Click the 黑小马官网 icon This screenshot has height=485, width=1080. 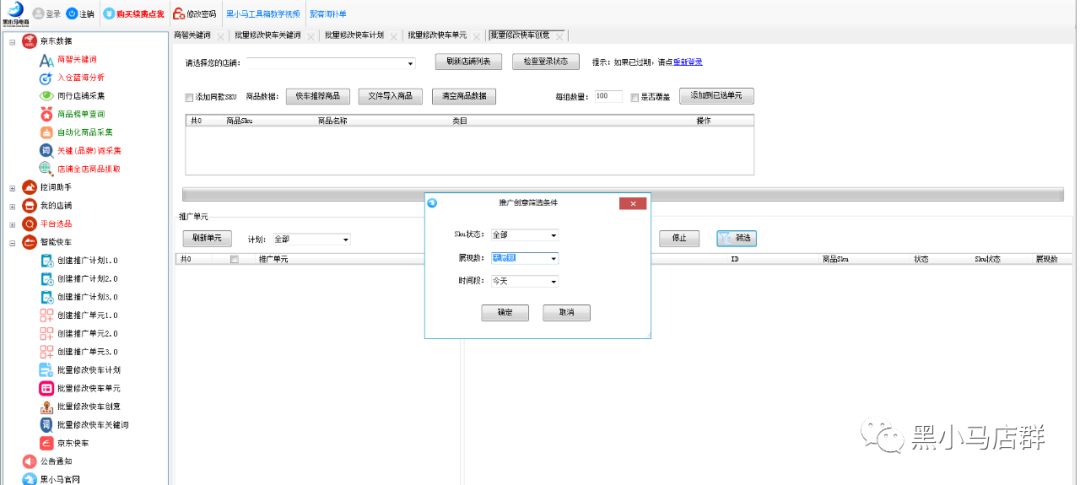(x=29, y=479)
